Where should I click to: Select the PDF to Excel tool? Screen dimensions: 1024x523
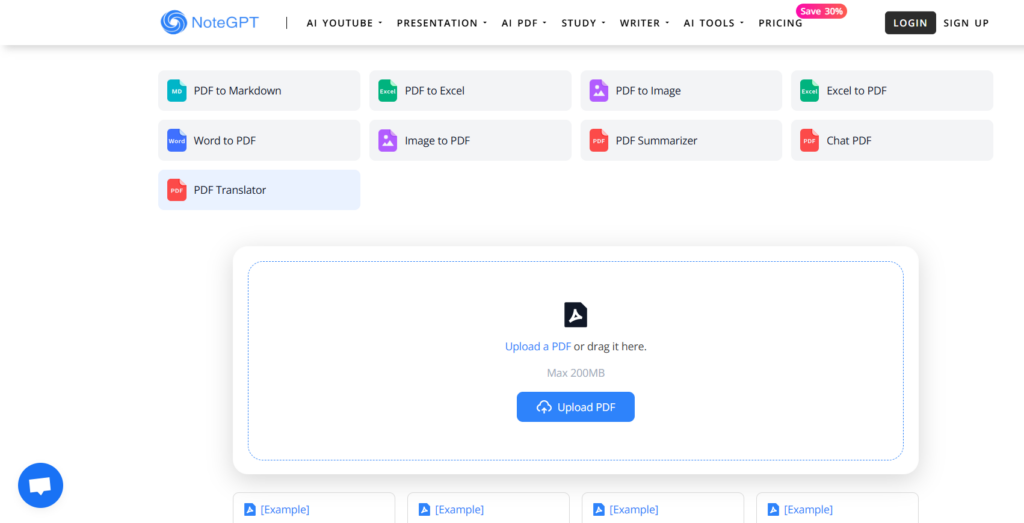tap(470, 91)
